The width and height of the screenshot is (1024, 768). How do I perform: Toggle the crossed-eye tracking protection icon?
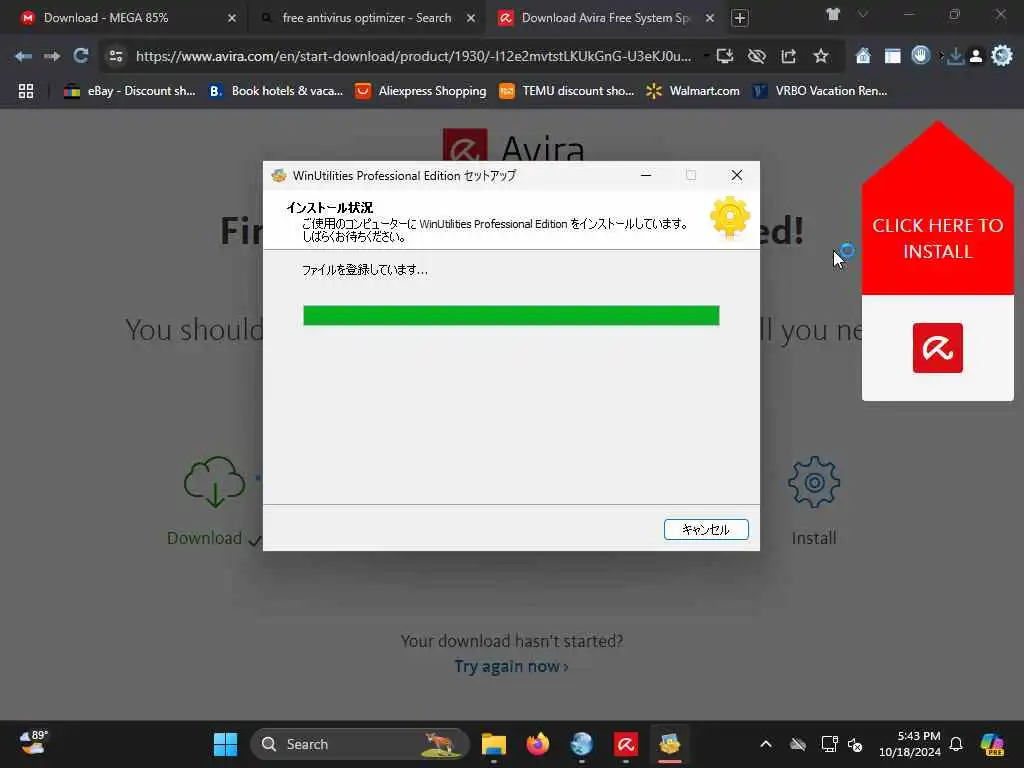(757, 57)
